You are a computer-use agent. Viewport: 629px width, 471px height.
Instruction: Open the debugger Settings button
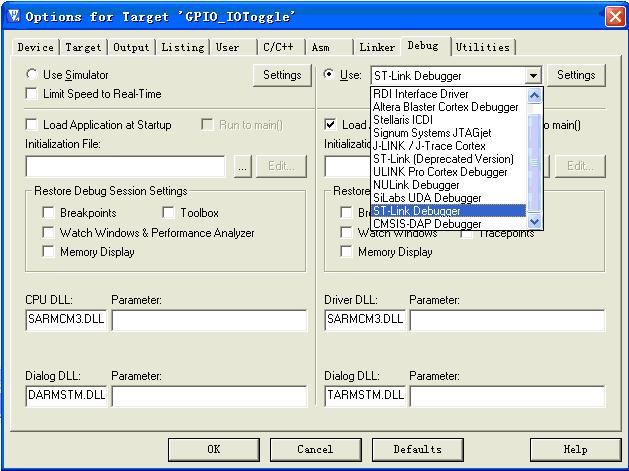[576, 75]
